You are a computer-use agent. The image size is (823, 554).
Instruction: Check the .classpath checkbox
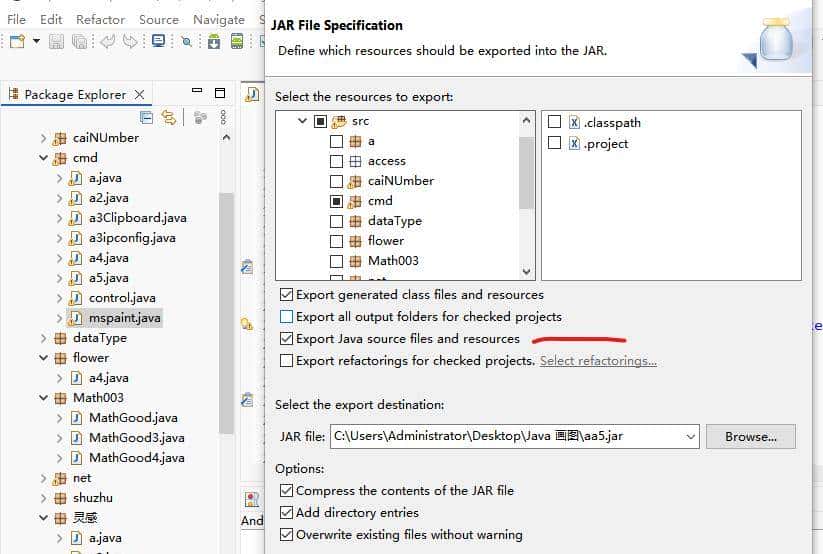pyautogui.click(x=554, y=122)
